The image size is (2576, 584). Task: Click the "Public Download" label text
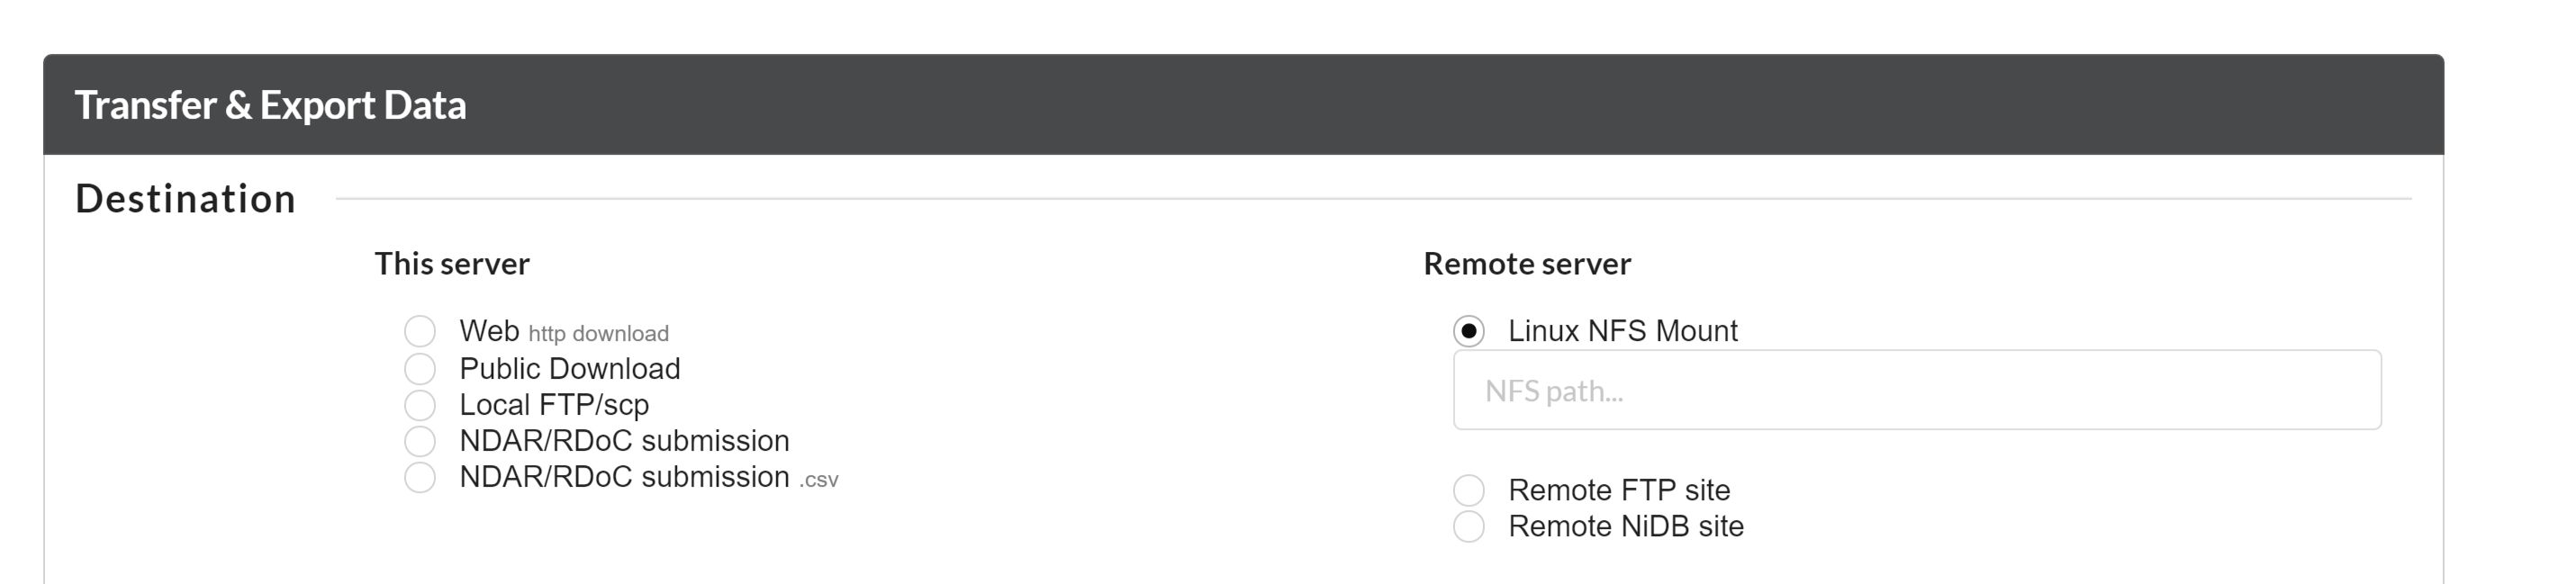(x=569, y=369)
